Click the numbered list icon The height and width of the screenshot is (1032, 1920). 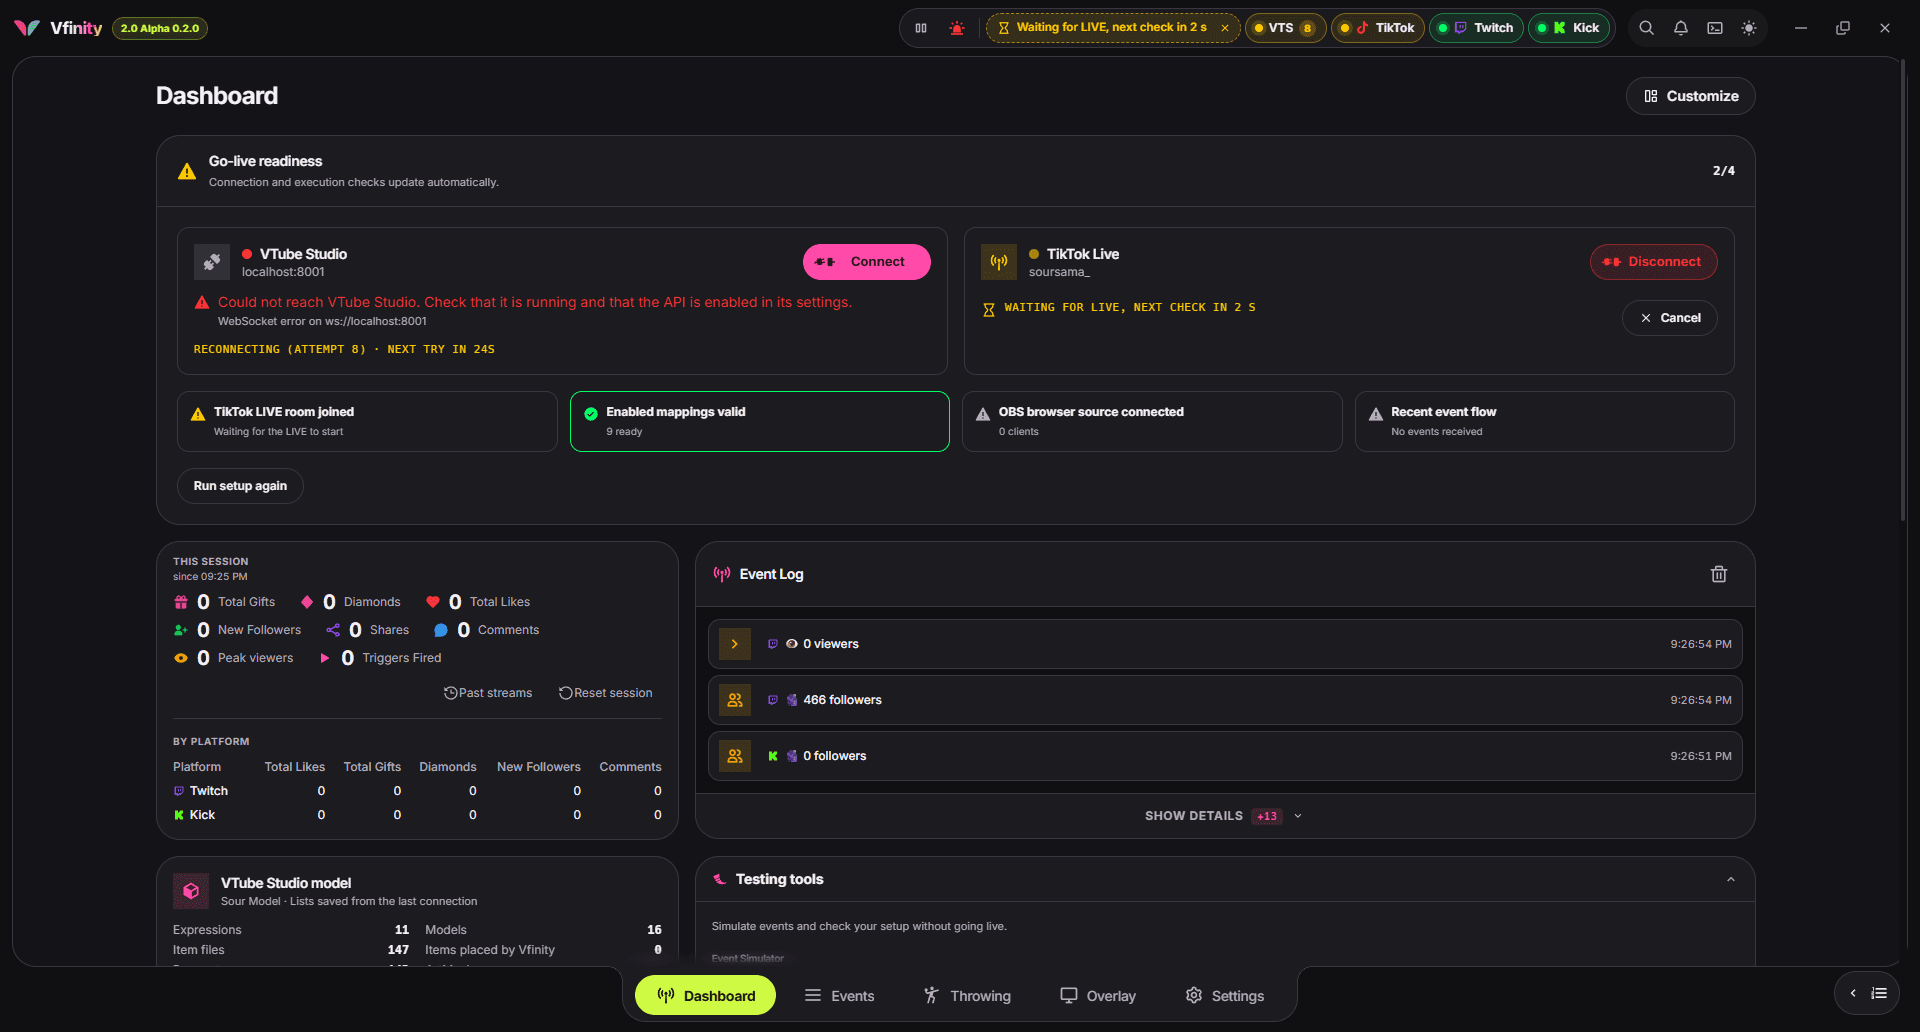[1879, 993]
